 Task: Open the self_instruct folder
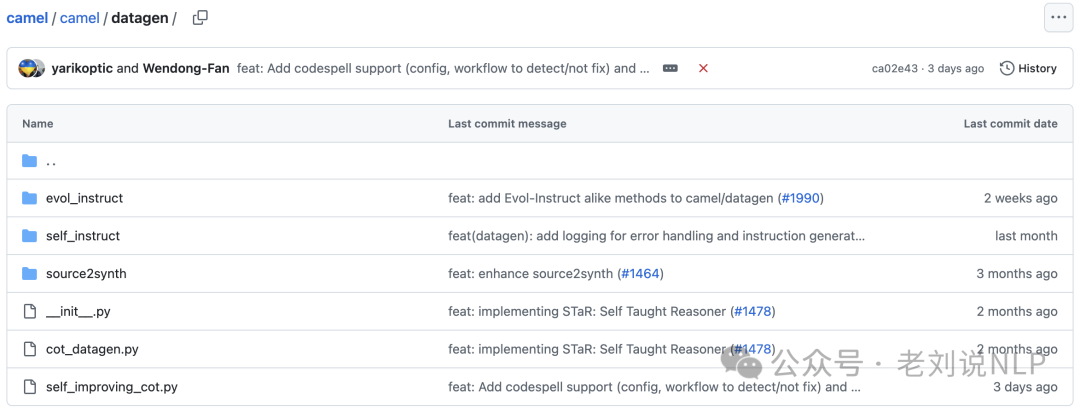[x=83, y=236]
